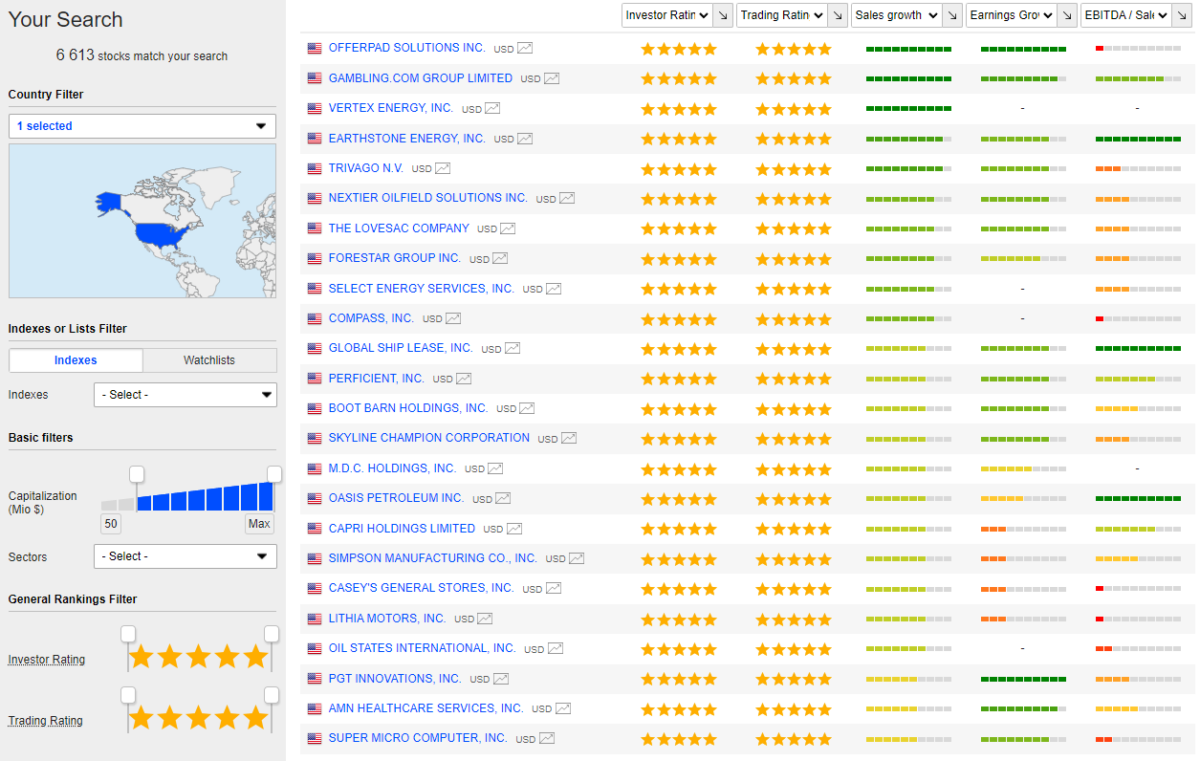Click the sort arrow beside EBITDA / Sales

(x=1181, y=15)
